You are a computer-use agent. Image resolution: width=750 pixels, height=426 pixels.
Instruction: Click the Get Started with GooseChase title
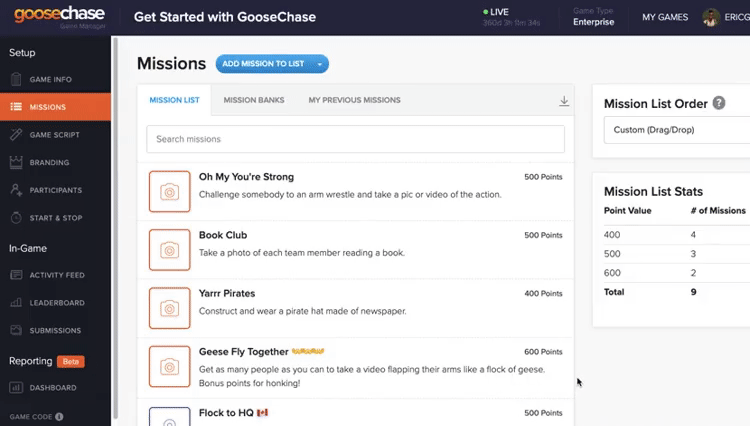click(x=225, y=17)
